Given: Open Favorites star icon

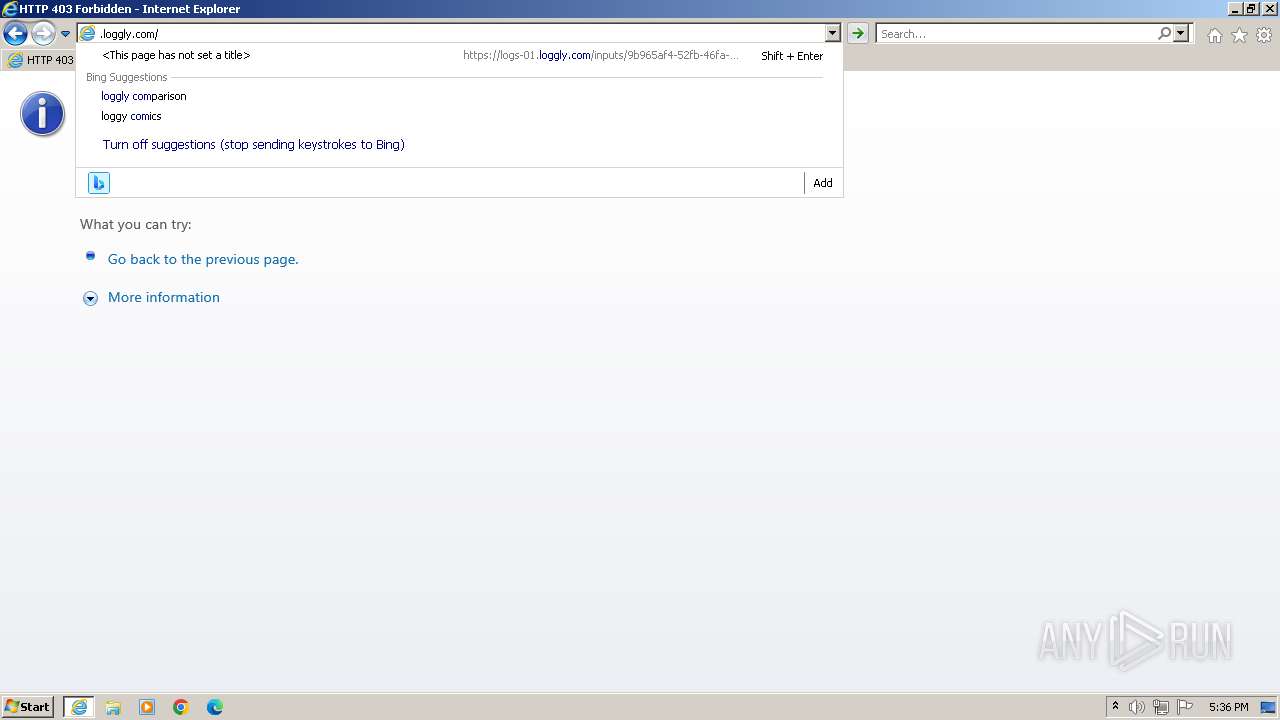Looking at the screenshot, I should tap(1239, 35).
